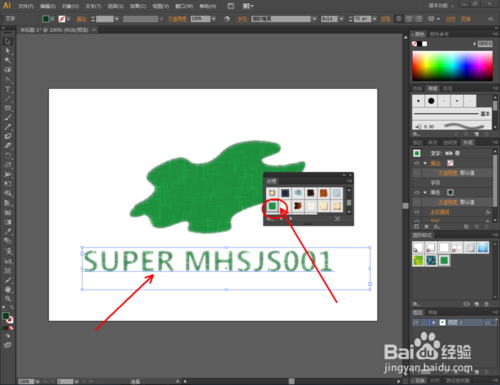Select the Selection tool in toolbox

pos(8,41)
